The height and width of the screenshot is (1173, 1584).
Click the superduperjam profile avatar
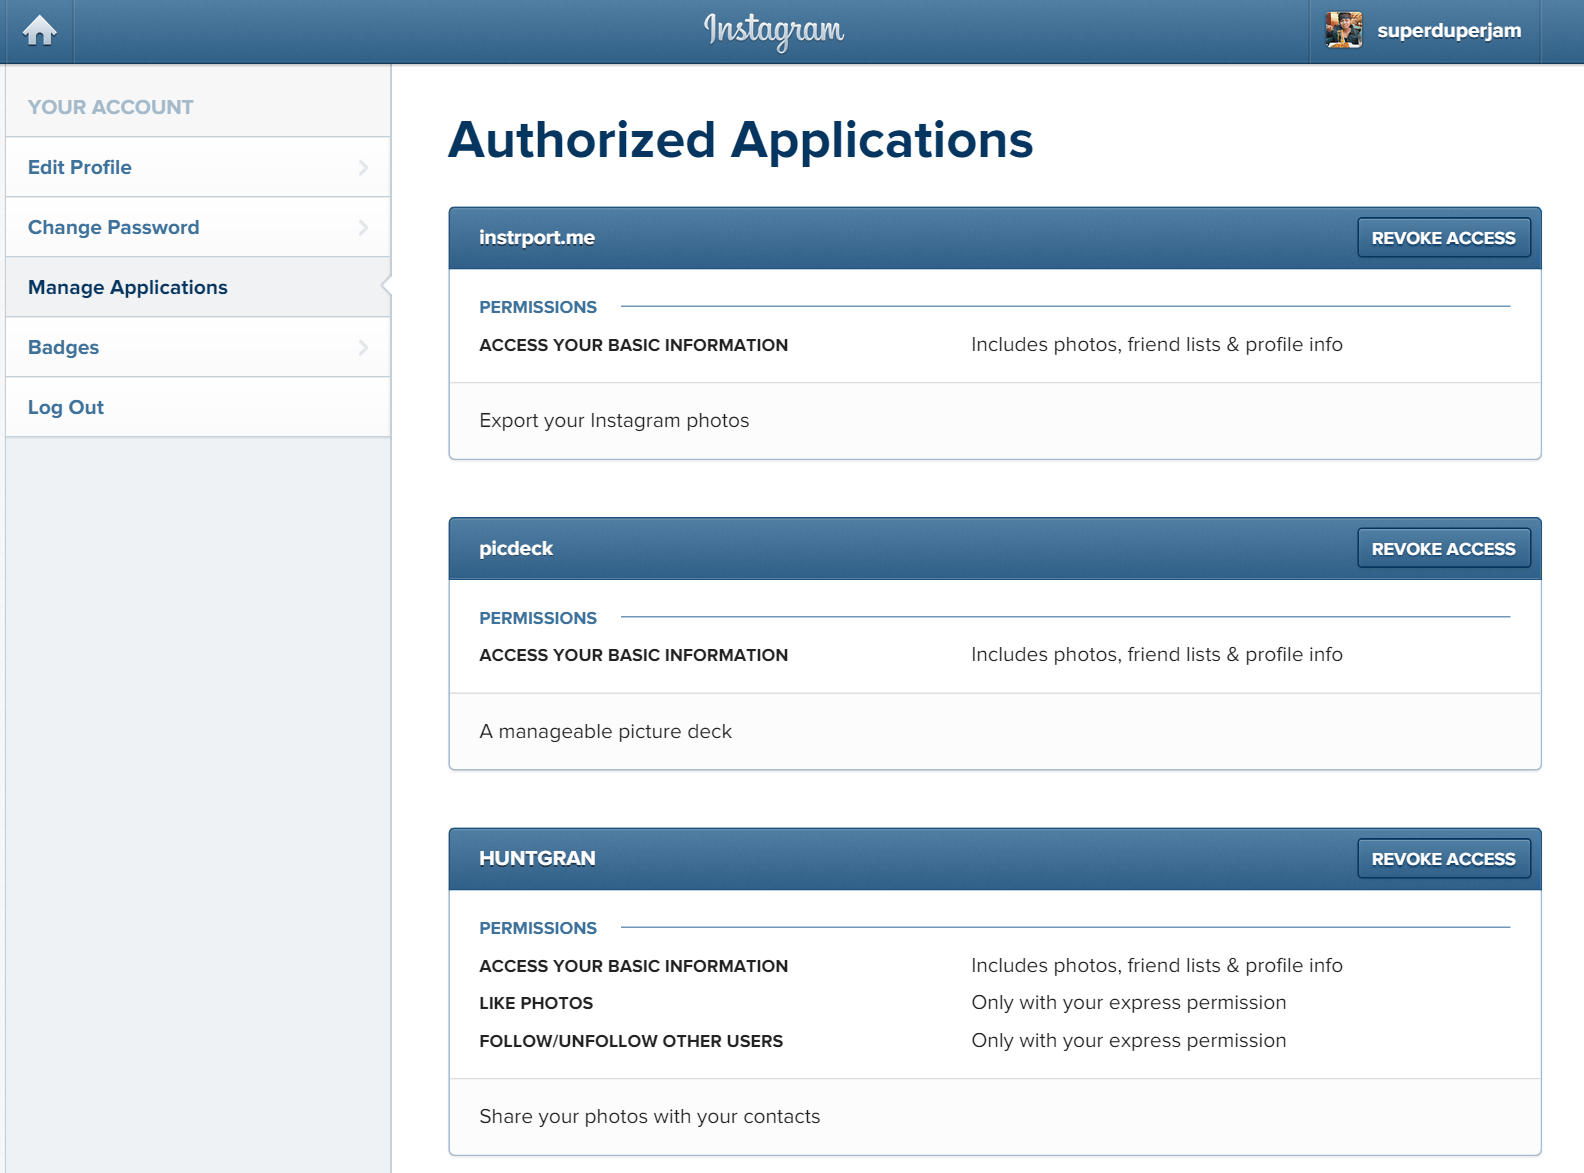point(1343,31)
